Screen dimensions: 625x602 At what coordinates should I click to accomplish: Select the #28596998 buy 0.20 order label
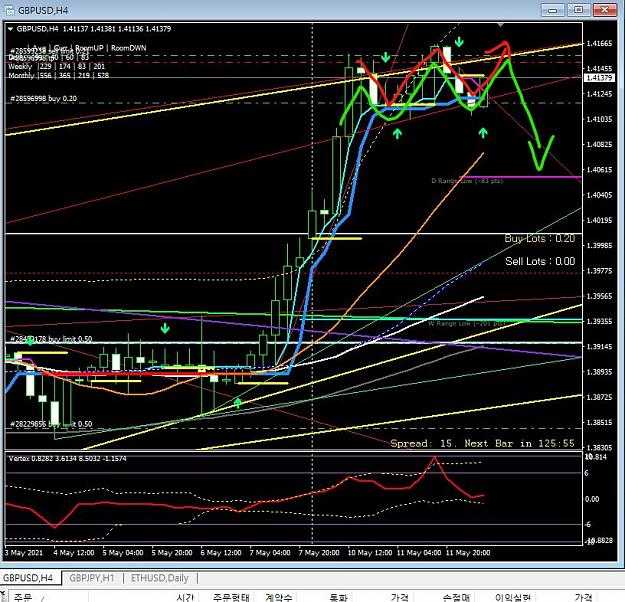[43, 98]
